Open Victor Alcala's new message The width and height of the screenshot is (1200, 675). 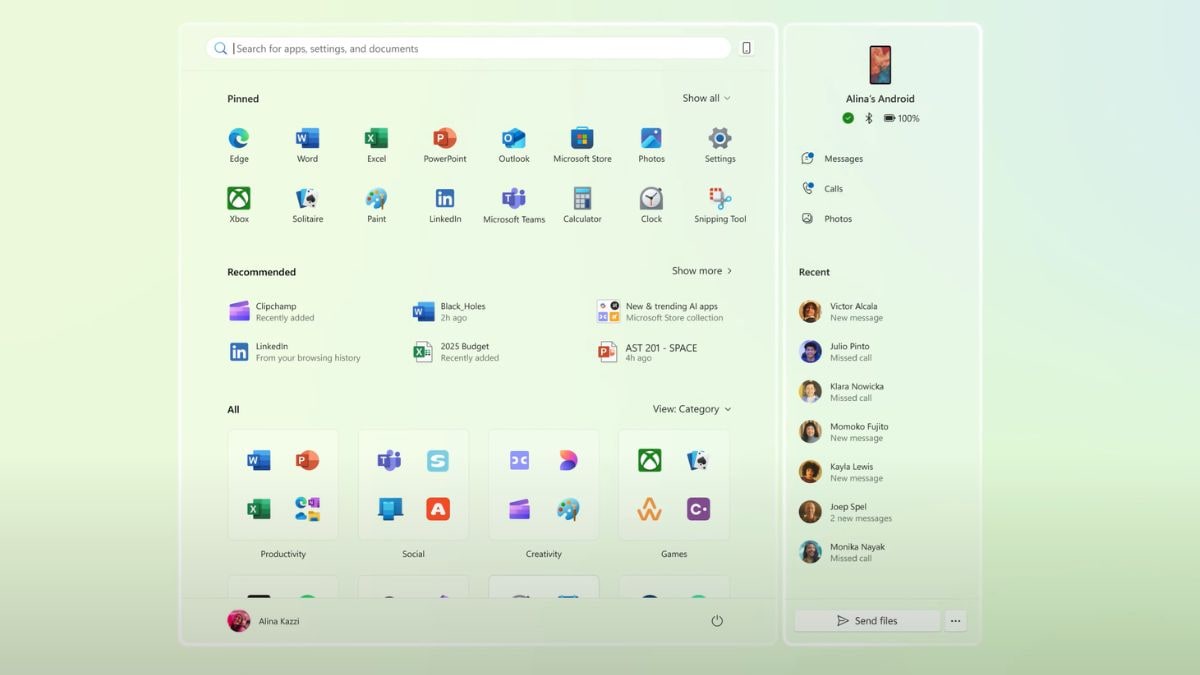point(855,312)
